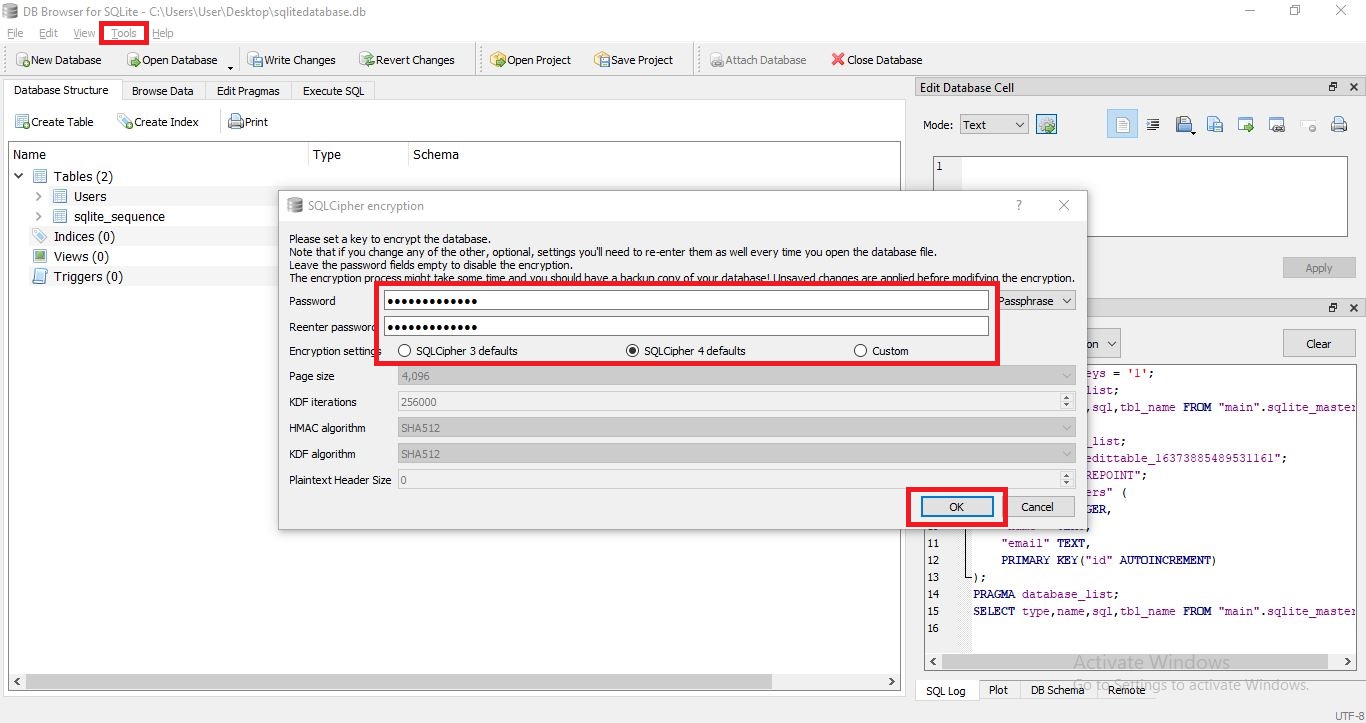
Task: Open the Mode Text dropdown
Action: coord(994,125)
